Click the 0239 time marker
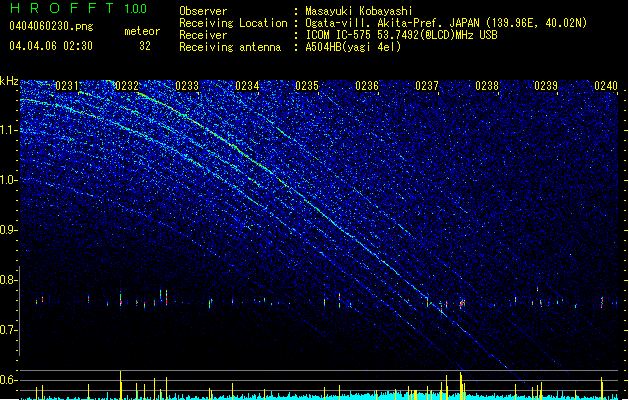 pos(546,86)
